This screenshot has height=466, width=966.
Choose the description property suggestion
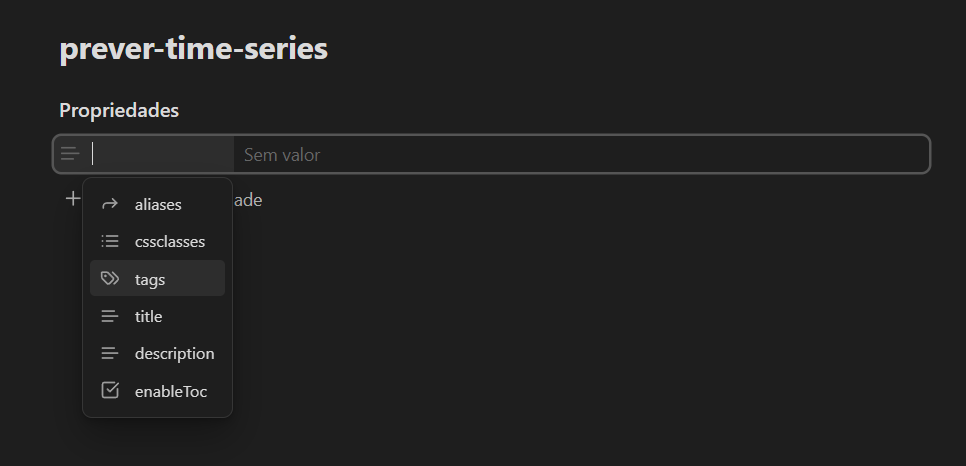tap(174, 353)
